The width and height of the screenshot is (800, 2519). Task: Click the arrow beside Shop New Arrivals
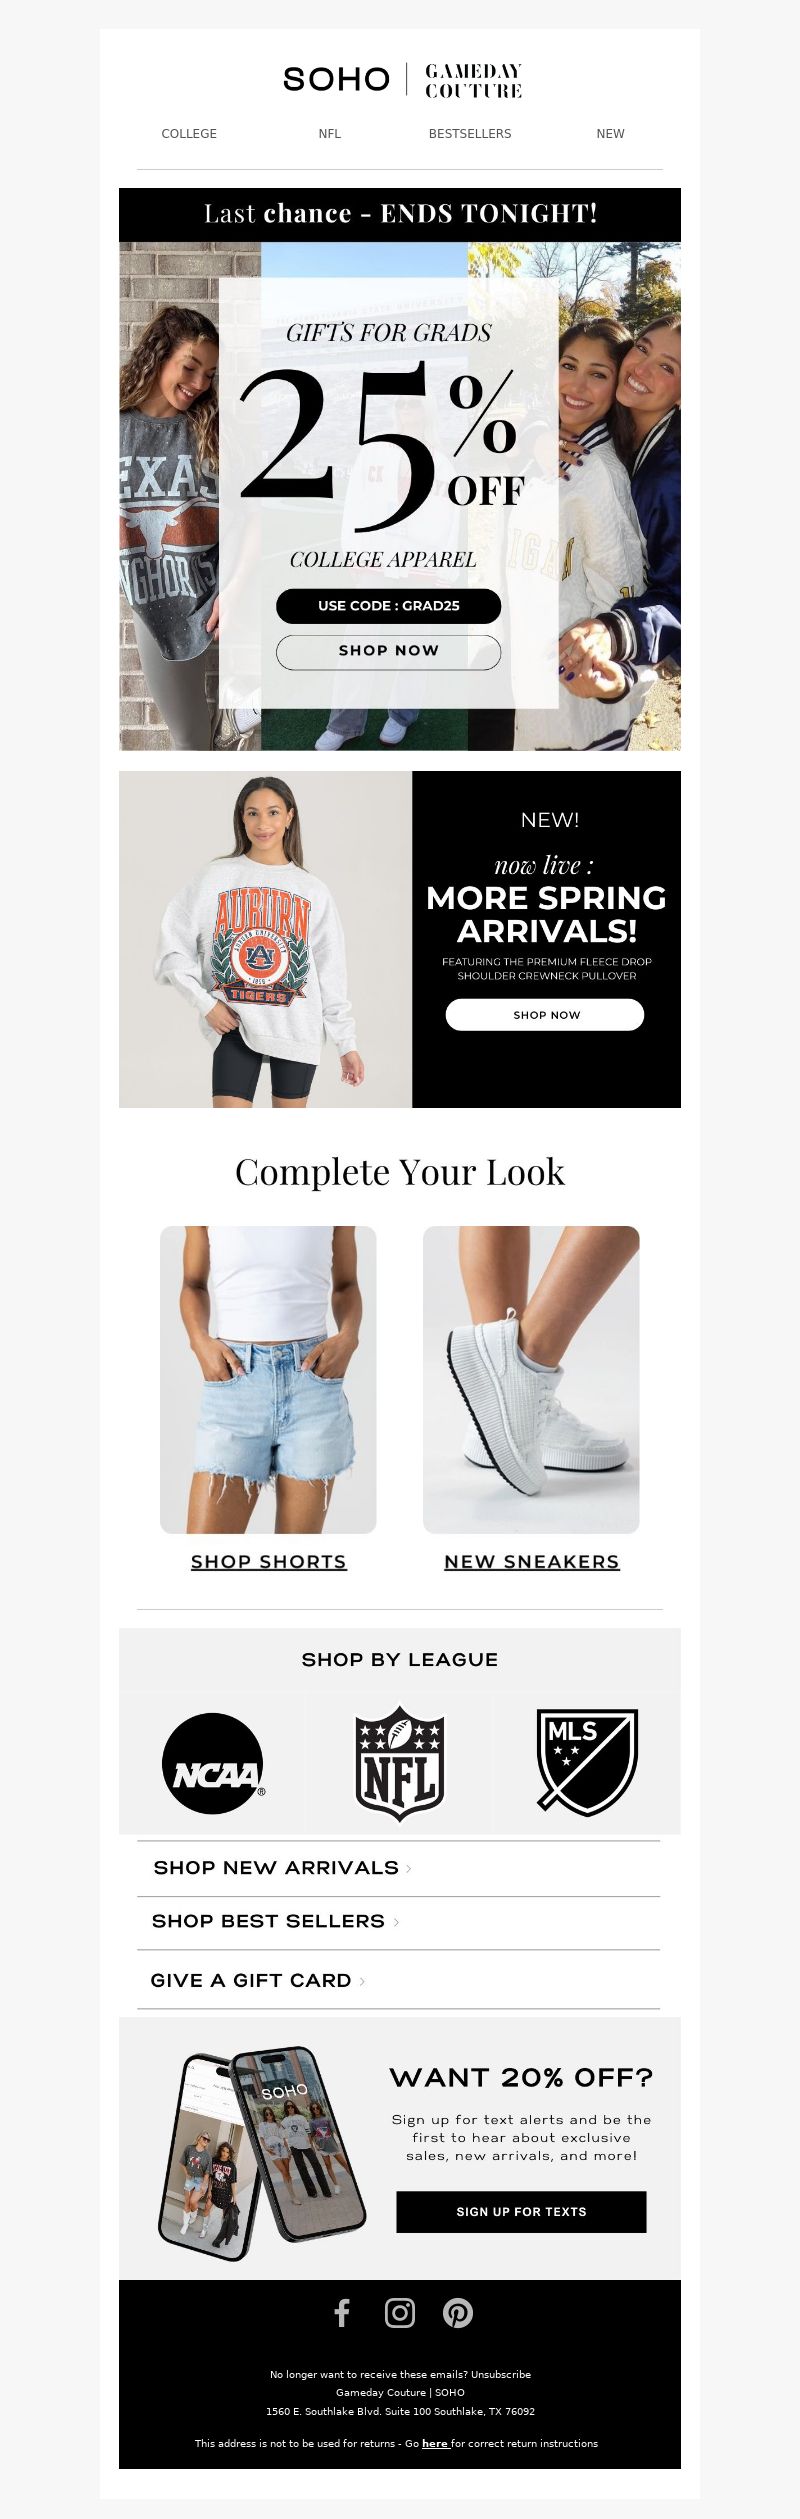click(x=409, y=1868)
